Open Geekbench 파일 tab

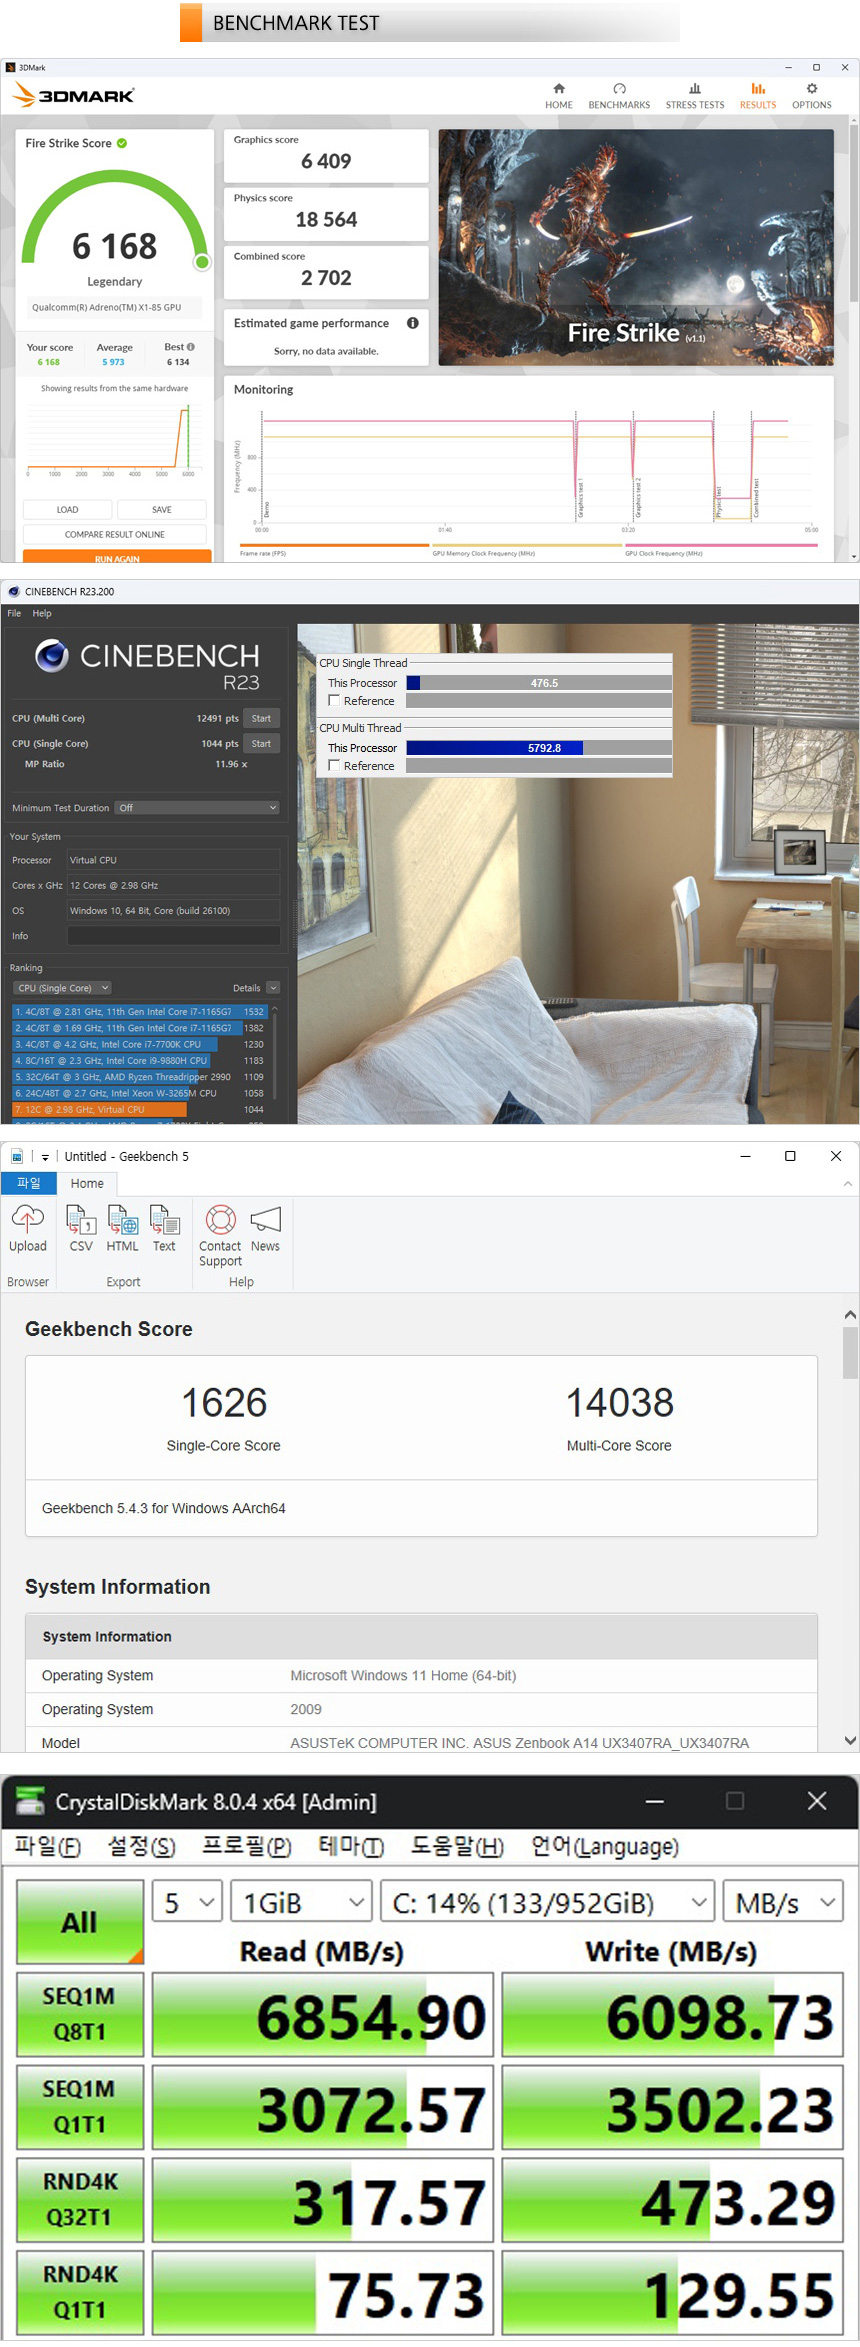(29, 1183)
